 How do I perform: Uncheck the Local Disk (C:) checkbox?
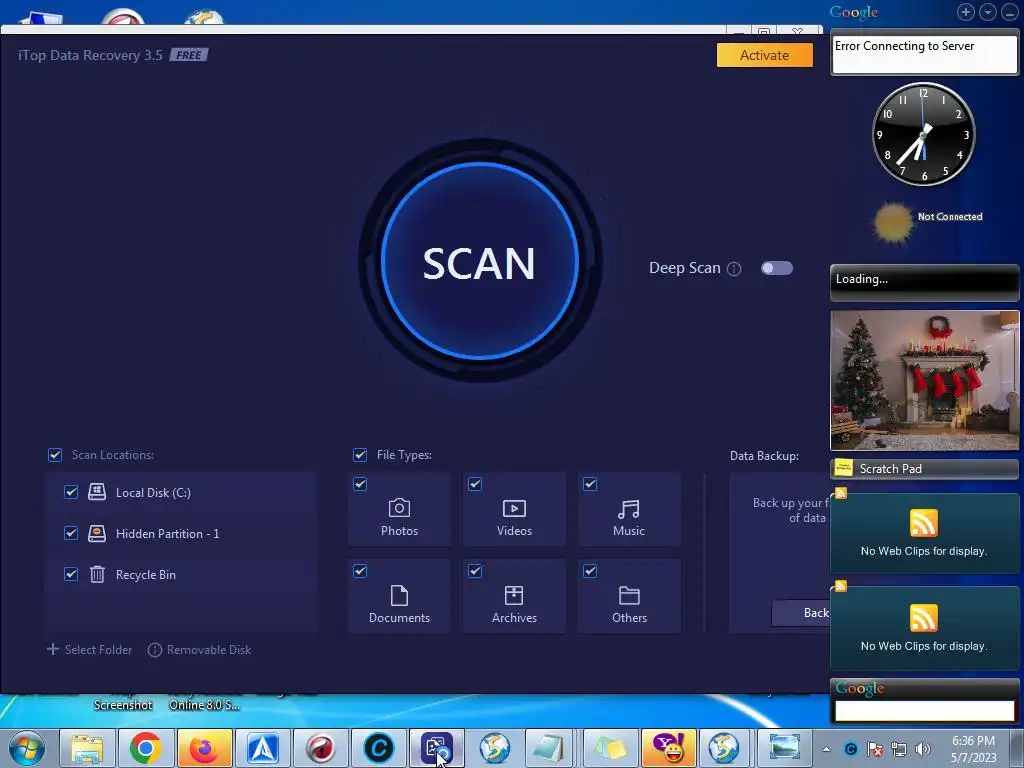click(x=71, y=492)
